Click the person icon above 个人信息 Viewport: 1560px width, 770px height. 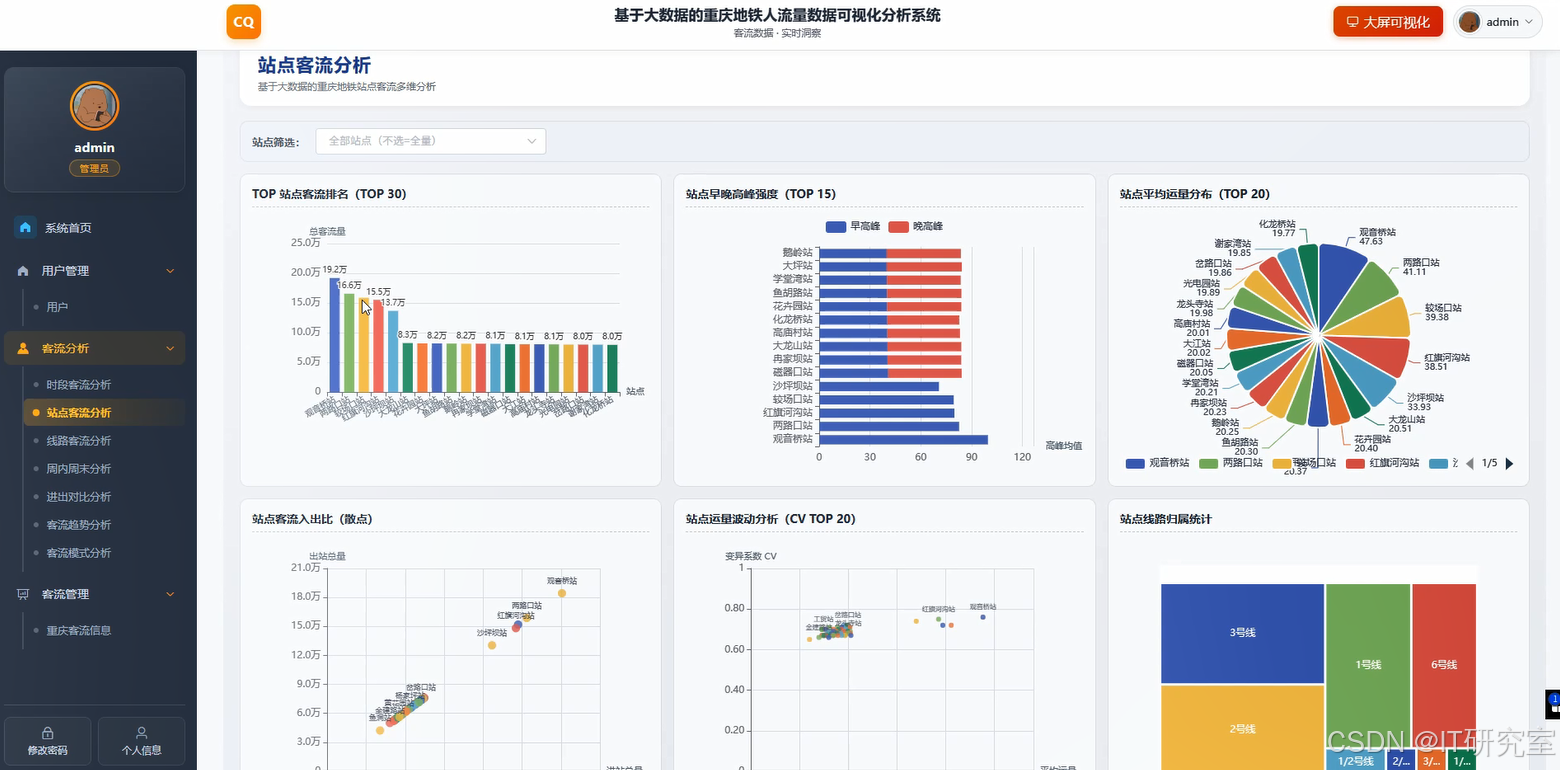(141, 733)
